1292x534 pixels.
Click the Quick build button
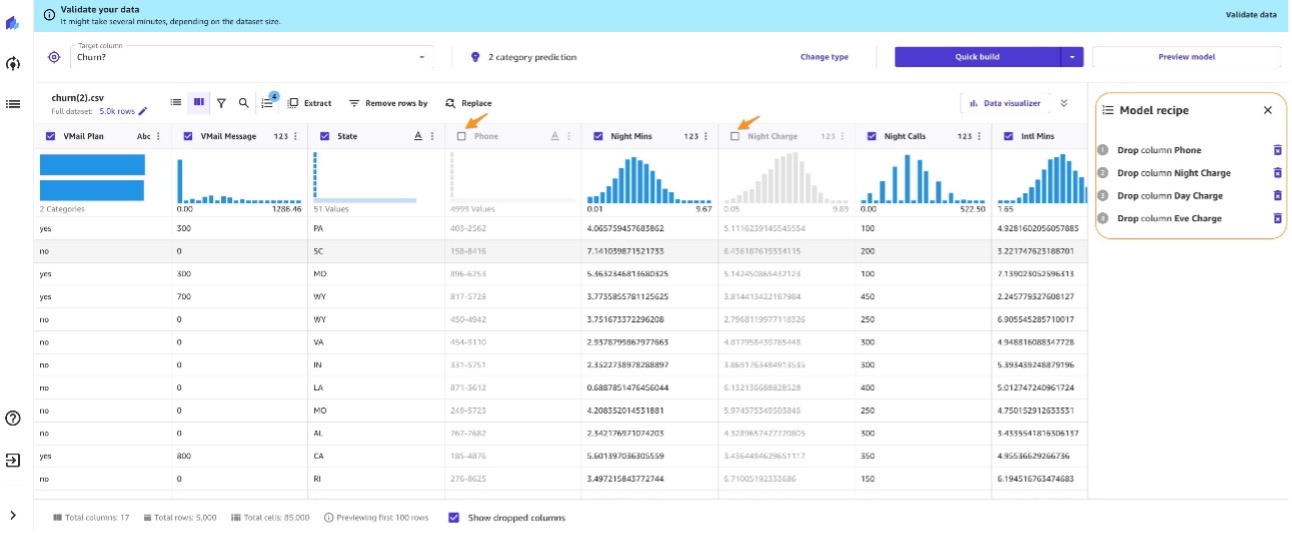(977, 57)
